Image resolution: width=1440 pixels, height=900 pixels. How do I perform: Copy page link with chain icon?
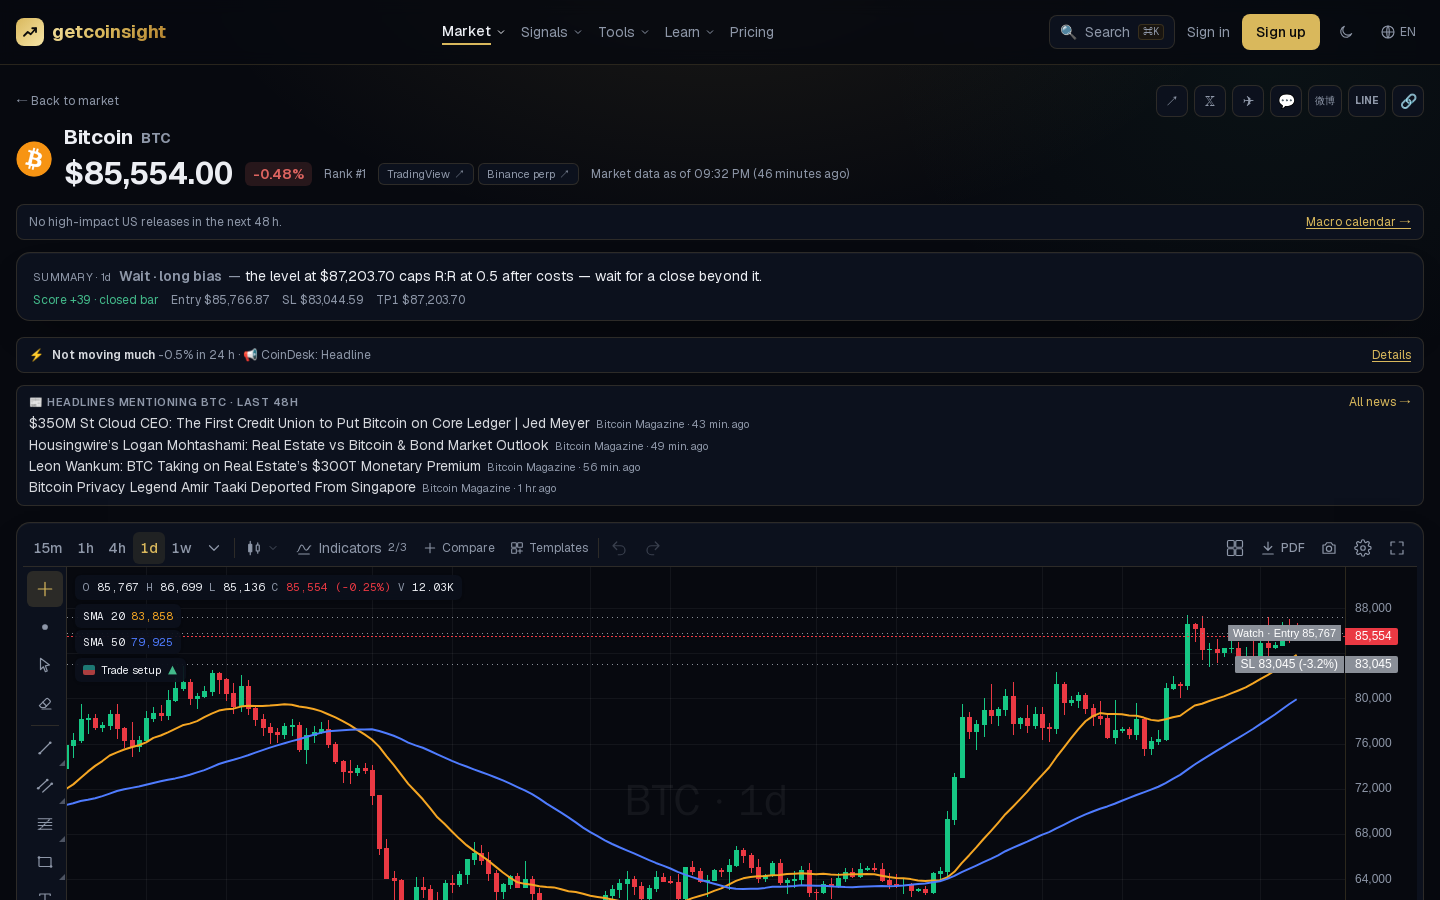tap(1408, 101)
